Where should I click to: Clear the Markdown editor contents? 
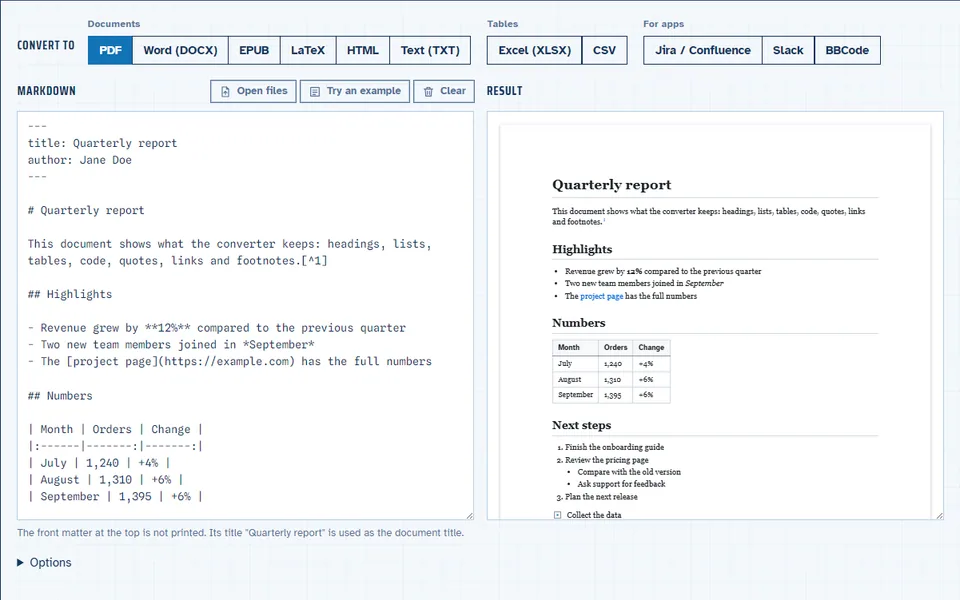pyautogui.click(x=444, y=91)
